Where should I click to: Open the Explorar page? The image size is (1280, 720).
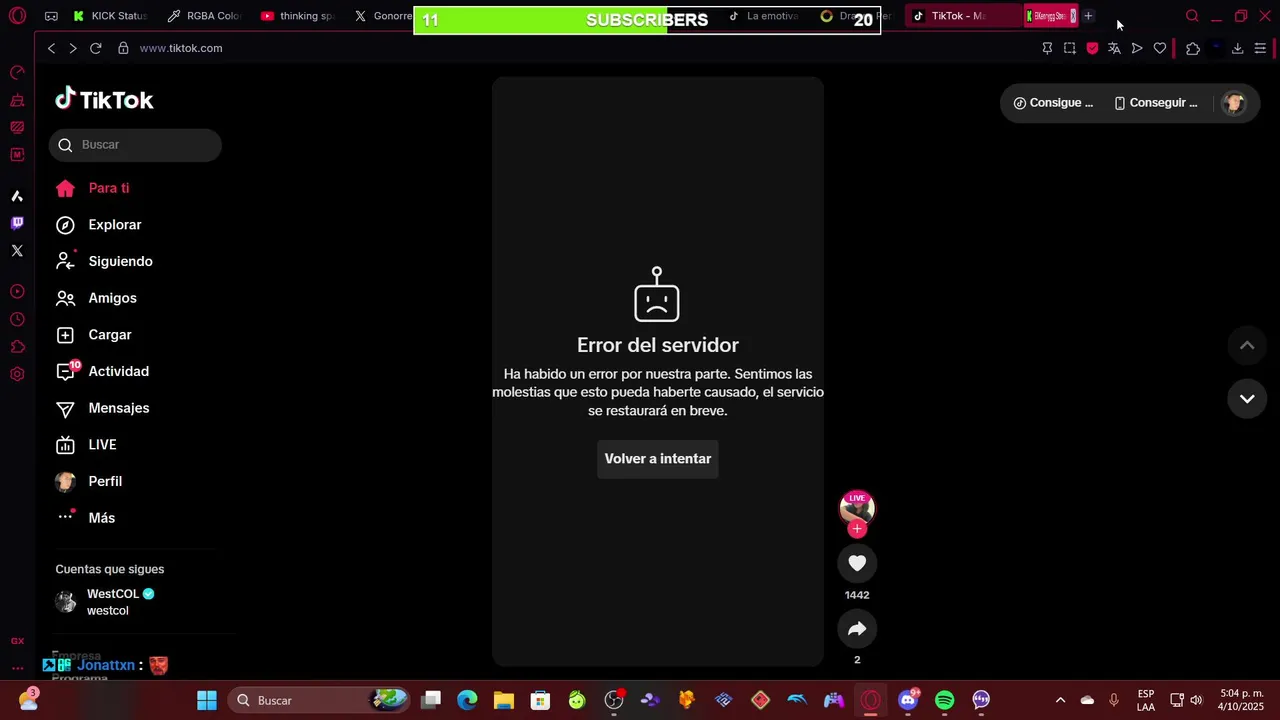pyautogui.click(x=98, y=225)
